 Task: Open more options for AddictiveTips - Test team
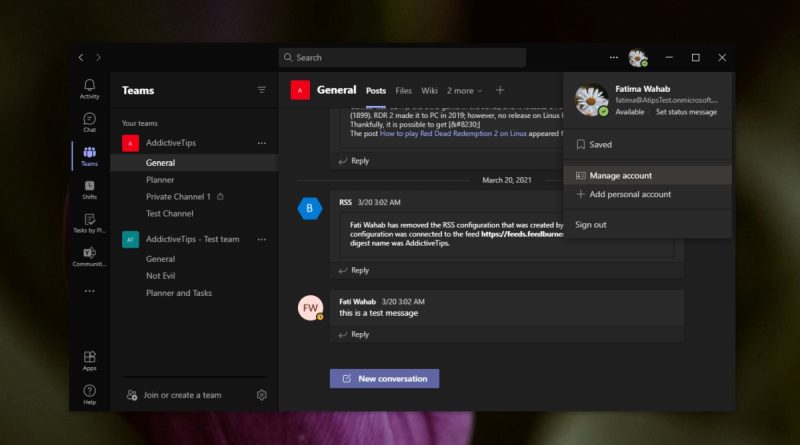click(262, 239)
